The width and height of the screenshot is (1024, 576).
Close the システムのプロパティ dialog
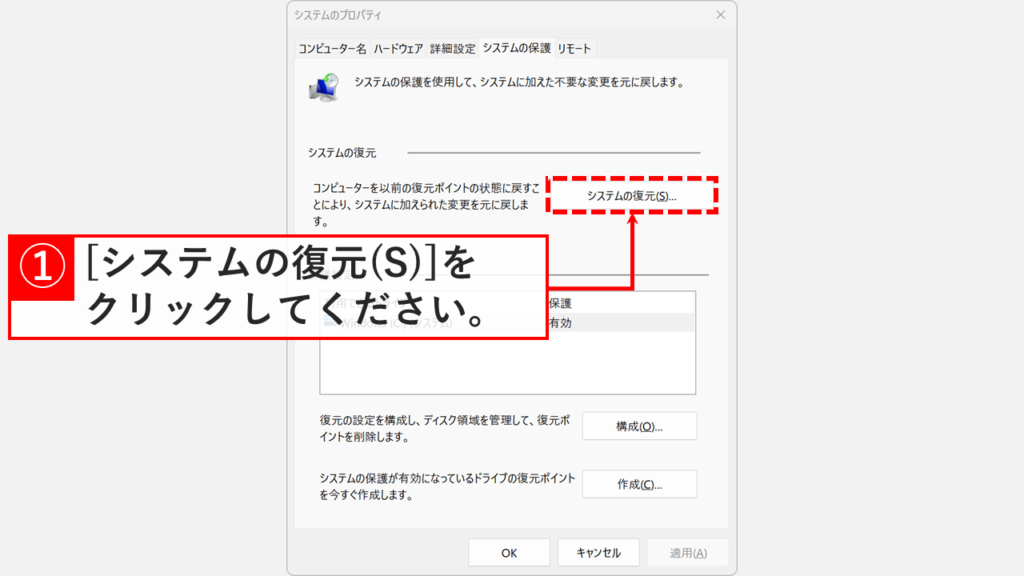pos(721,15)
